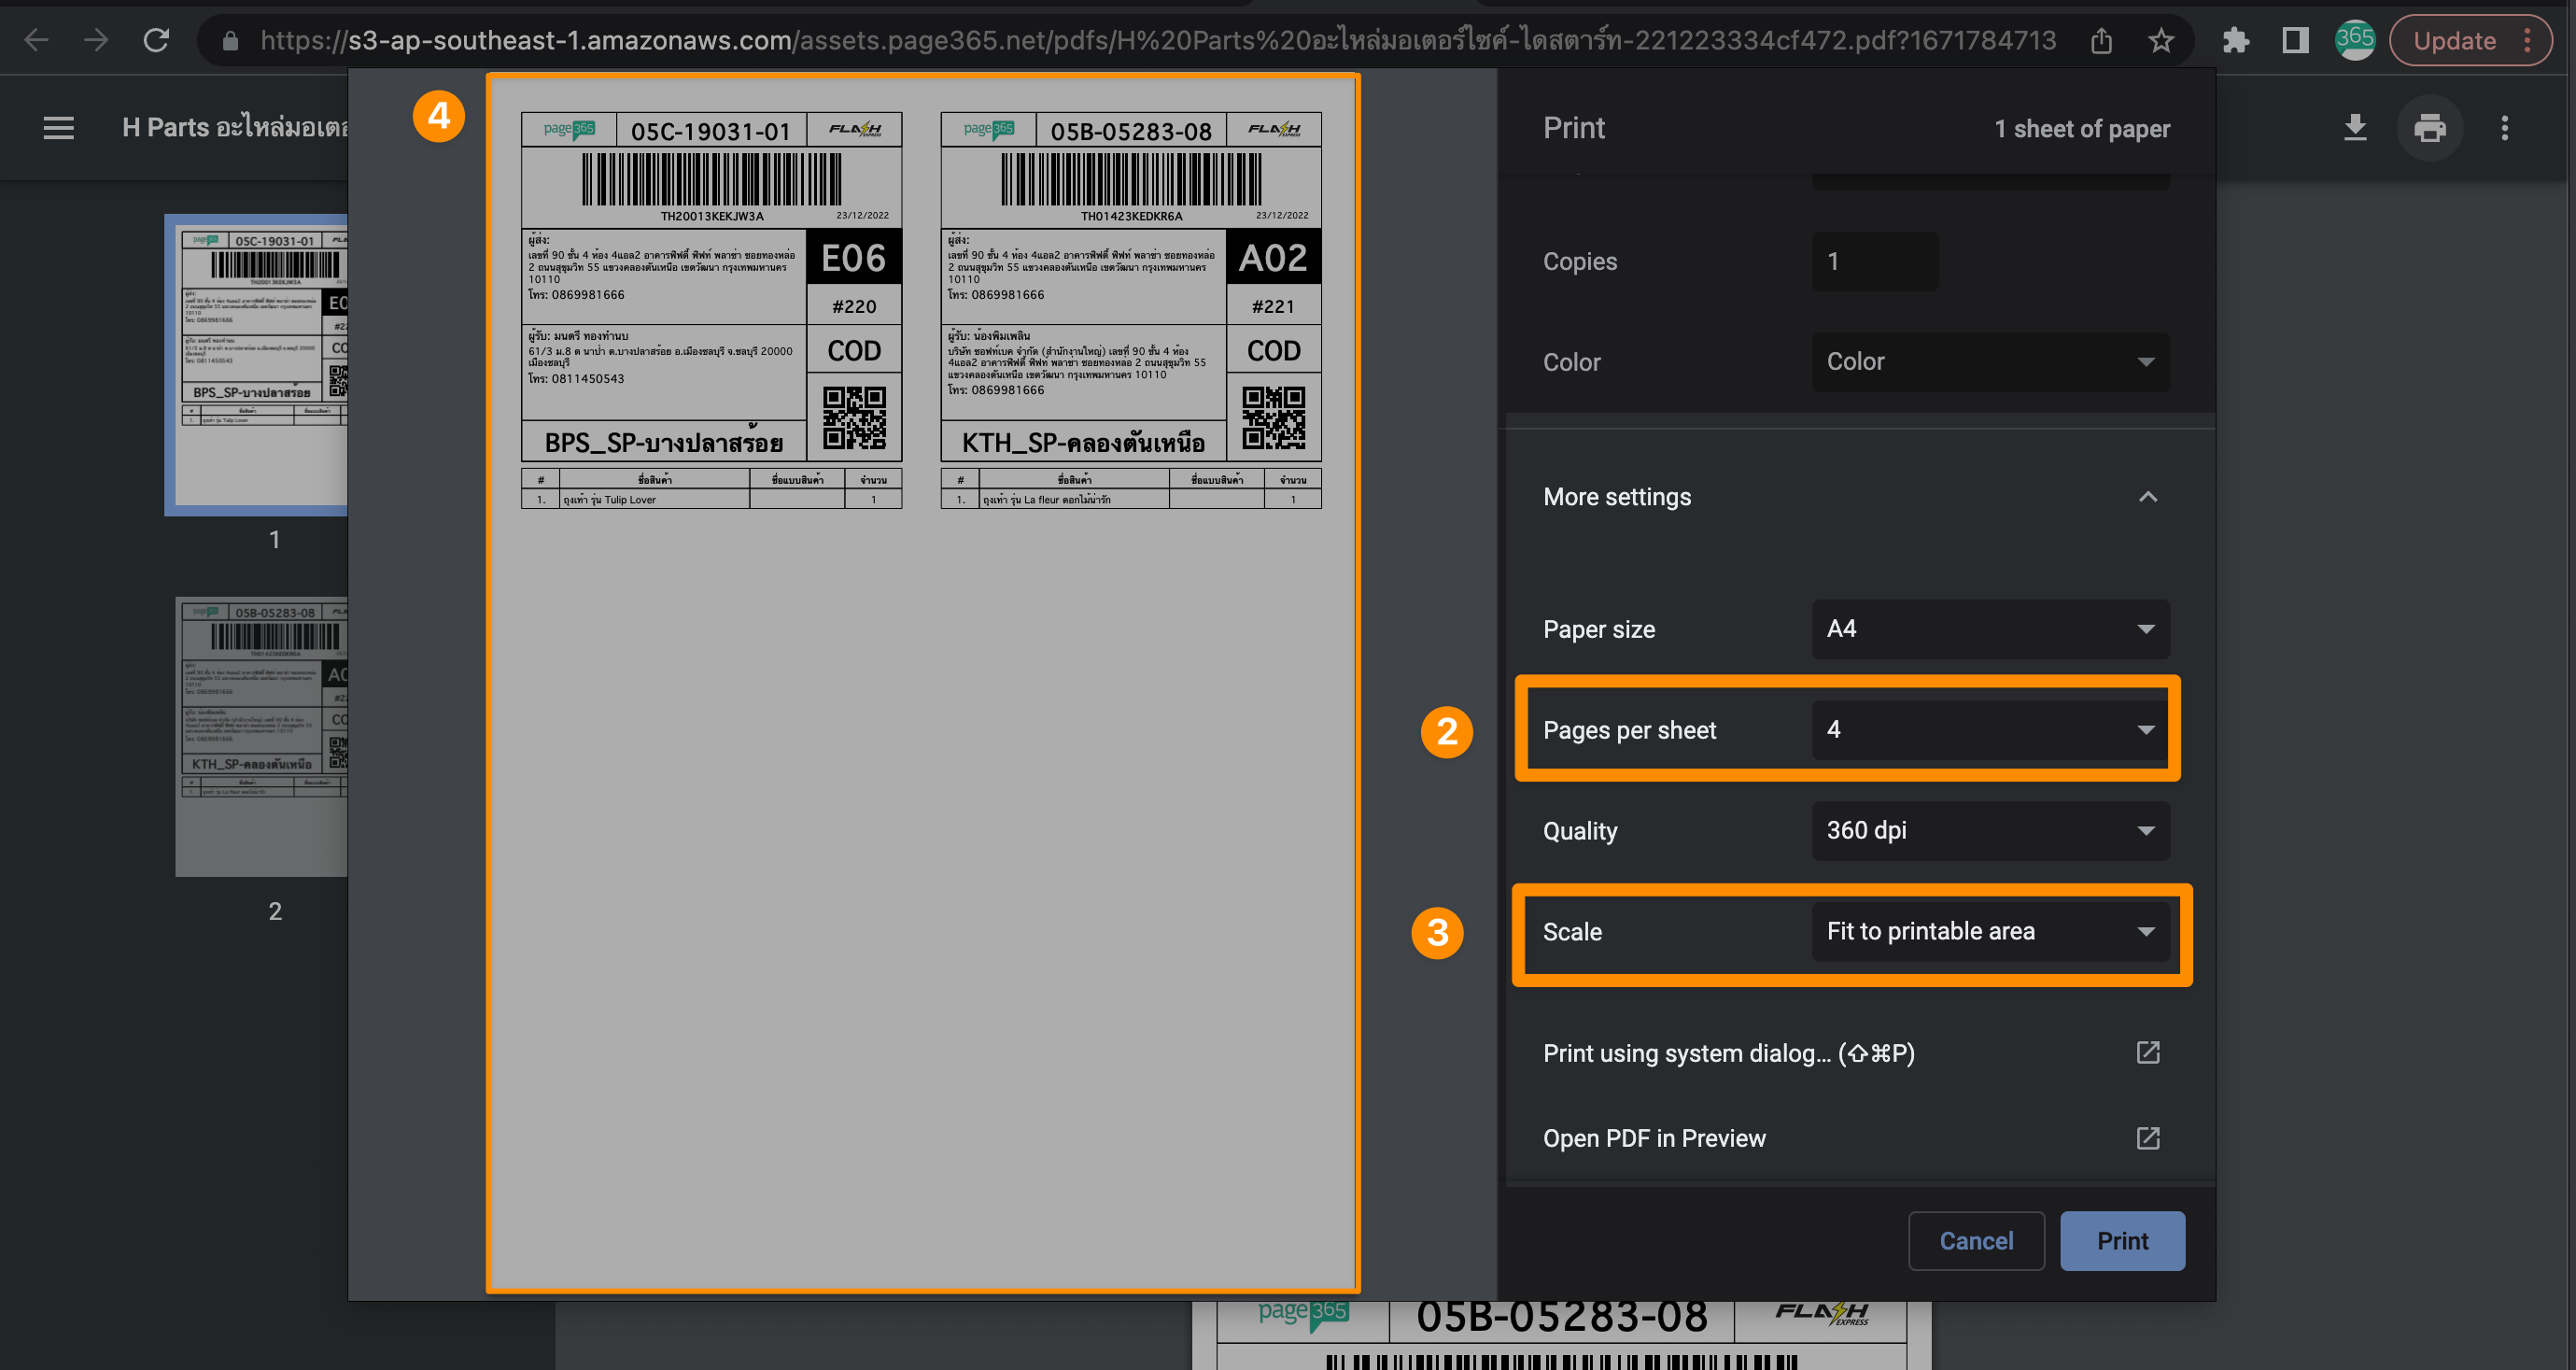The height and width of the screenshot is (1370, 2576).
Task: Click the Update button's three-dot menu
Action: pos(2526,41)
